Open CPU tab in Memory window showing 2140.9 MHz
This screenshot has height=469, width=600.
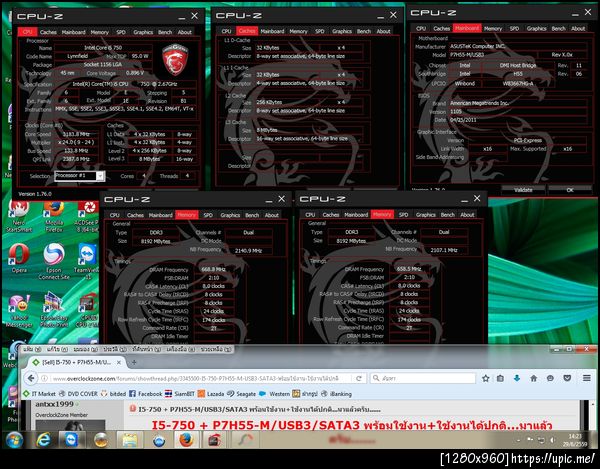(x=114, y=215)
